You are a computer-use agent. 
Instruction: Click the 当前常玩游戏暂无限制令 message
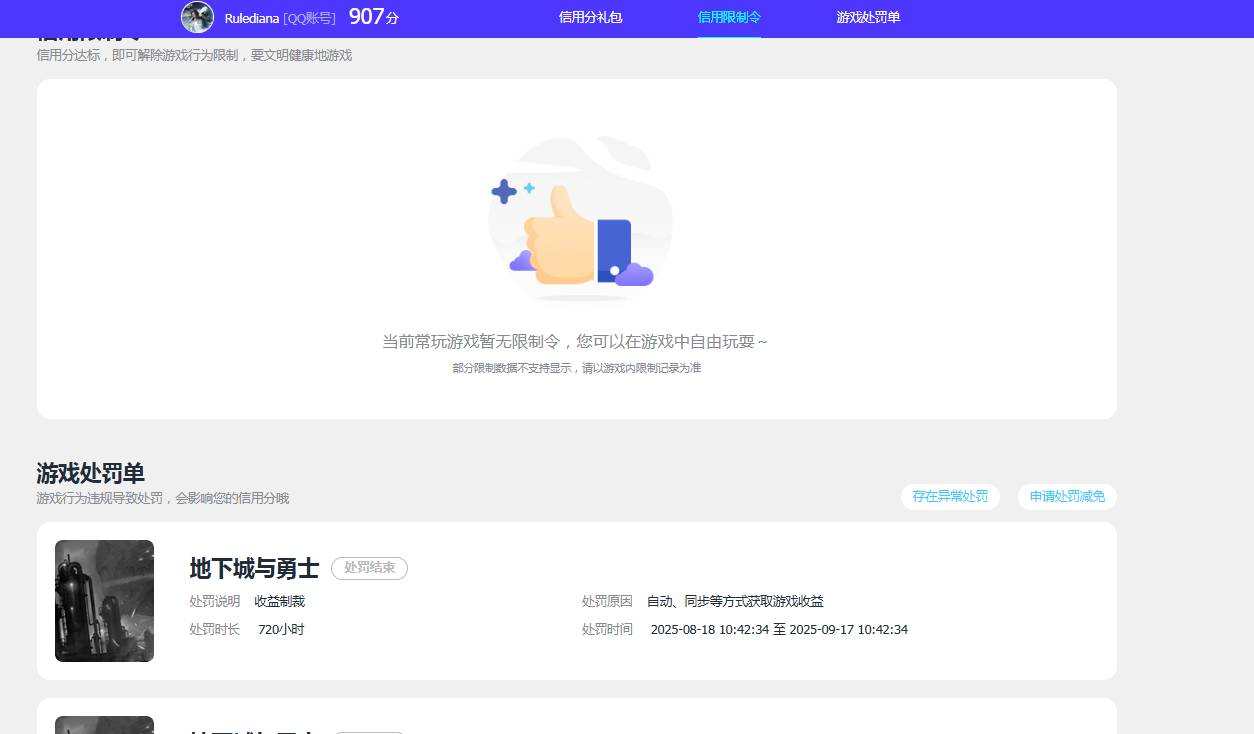pyautogui.click(x=576, y=342)
